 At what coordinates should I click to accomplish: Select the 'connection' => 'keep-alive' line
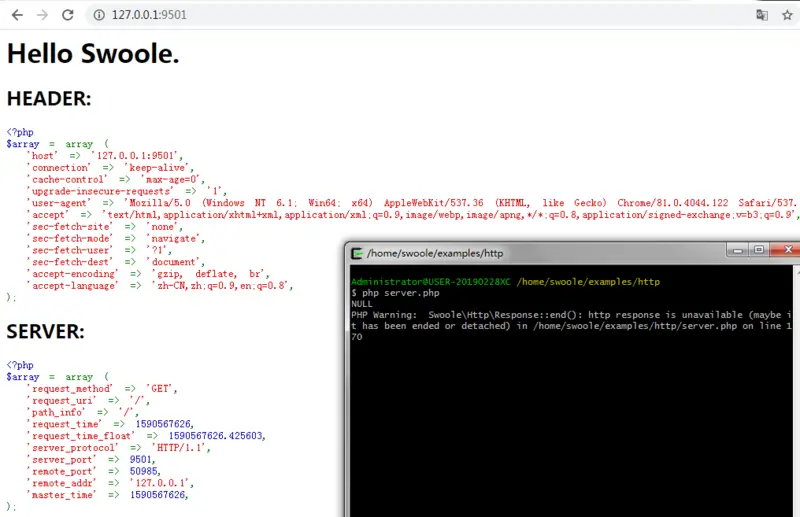pyautogui.click(x=110, y=167)
